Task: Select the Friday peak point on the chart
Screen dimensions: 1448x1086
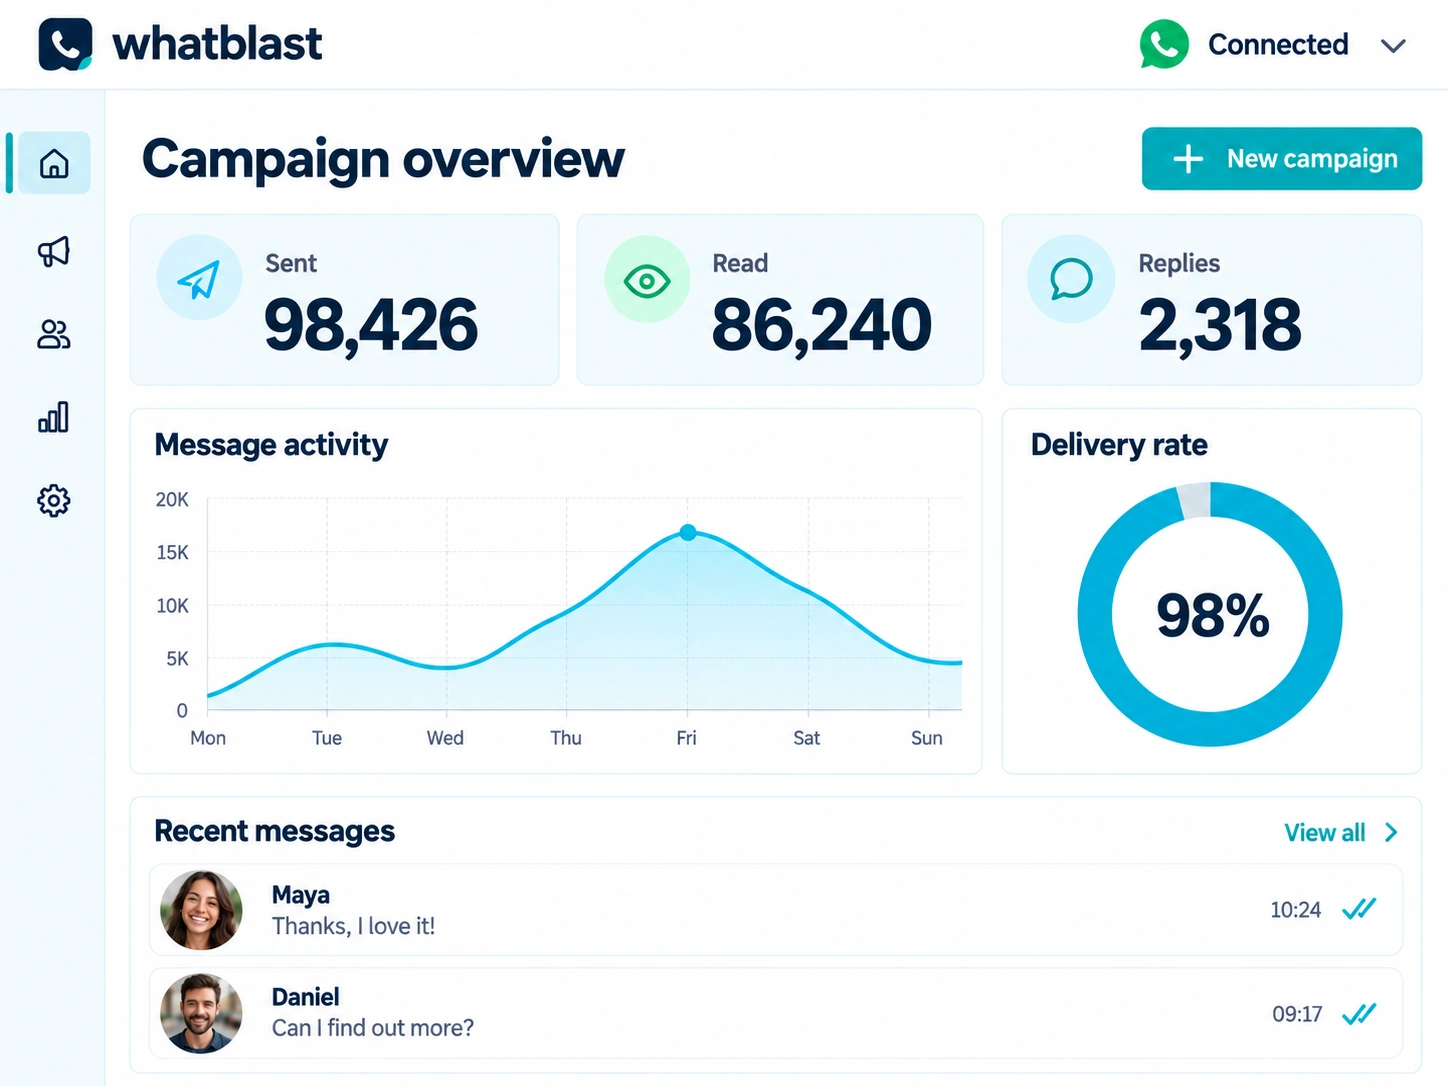Action: point(688,533)
